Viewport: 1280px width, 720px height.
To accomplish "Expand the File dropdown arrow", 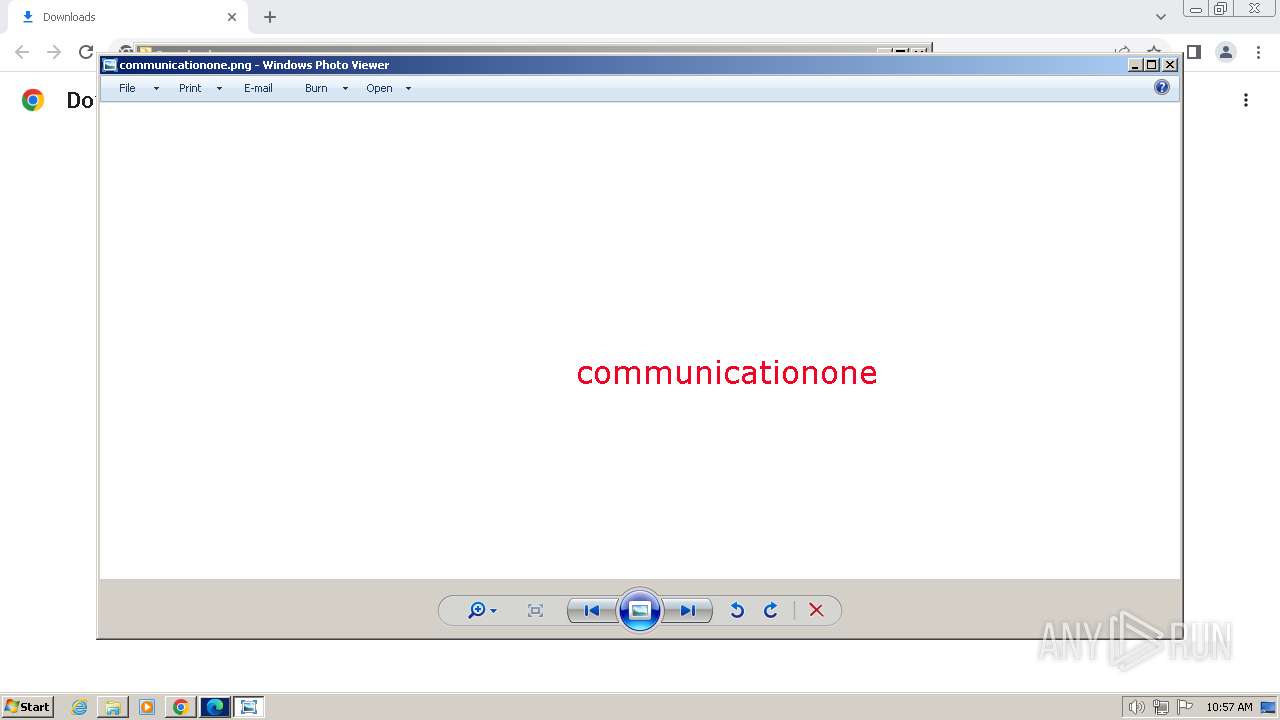I will pyautogui.click(x=156, y=88).
